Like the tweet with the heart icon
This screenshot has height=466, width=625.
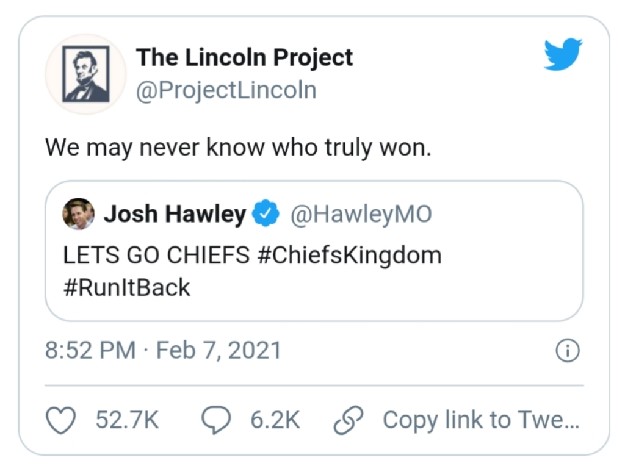pyautogui.click(x=62, y=420)
